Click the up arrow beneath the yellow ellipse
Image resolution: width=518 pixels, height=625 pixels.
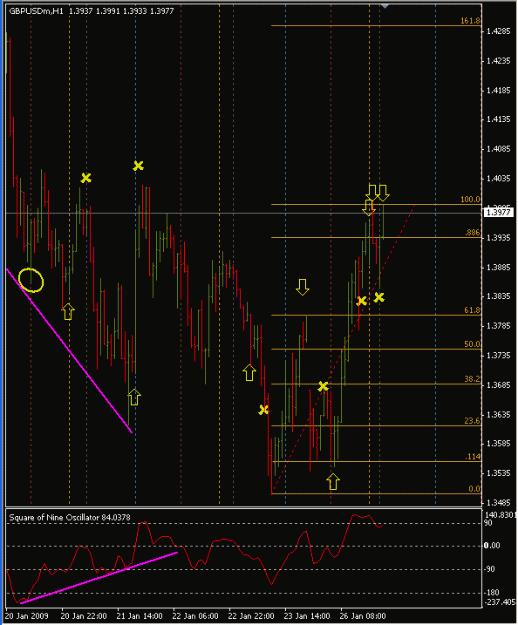(x=68, y=311)
